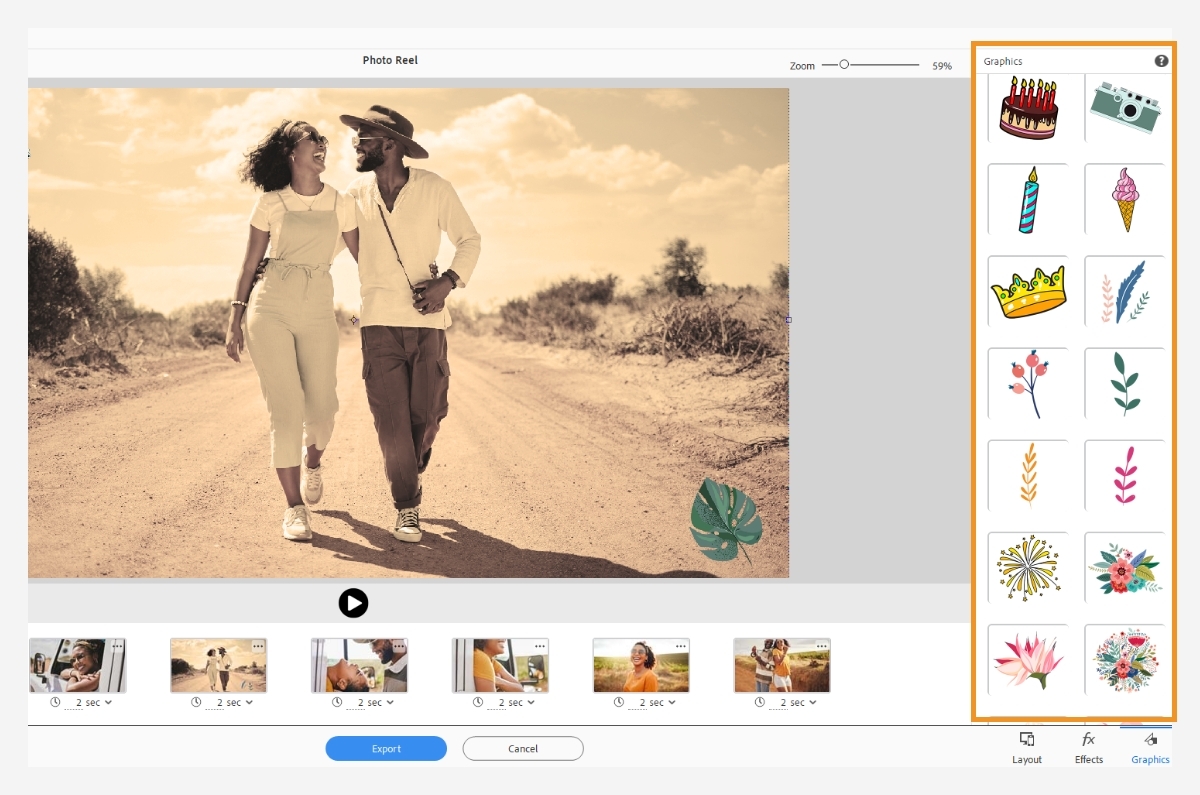The height and width of the screenshot is (795, 1200).
Task: Open the Layout panel
Action: click(x=1027, y=748)
